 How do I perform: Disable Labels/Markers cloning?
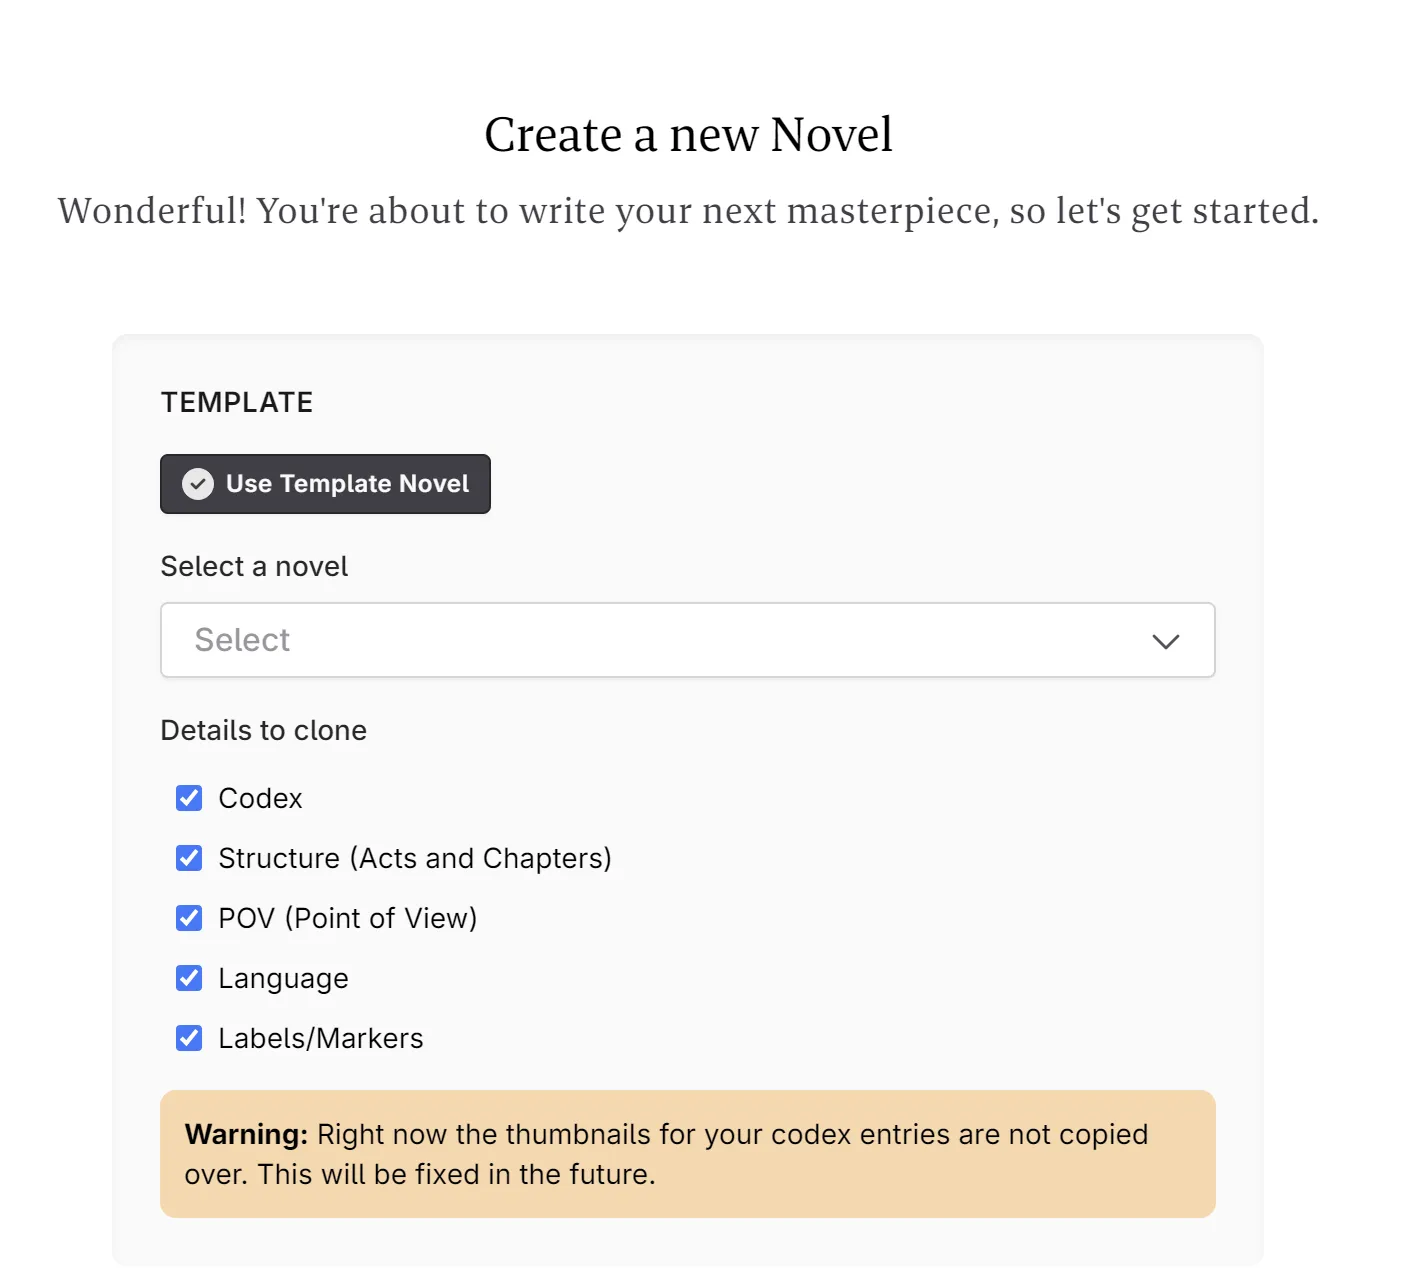pos(189,1037)
